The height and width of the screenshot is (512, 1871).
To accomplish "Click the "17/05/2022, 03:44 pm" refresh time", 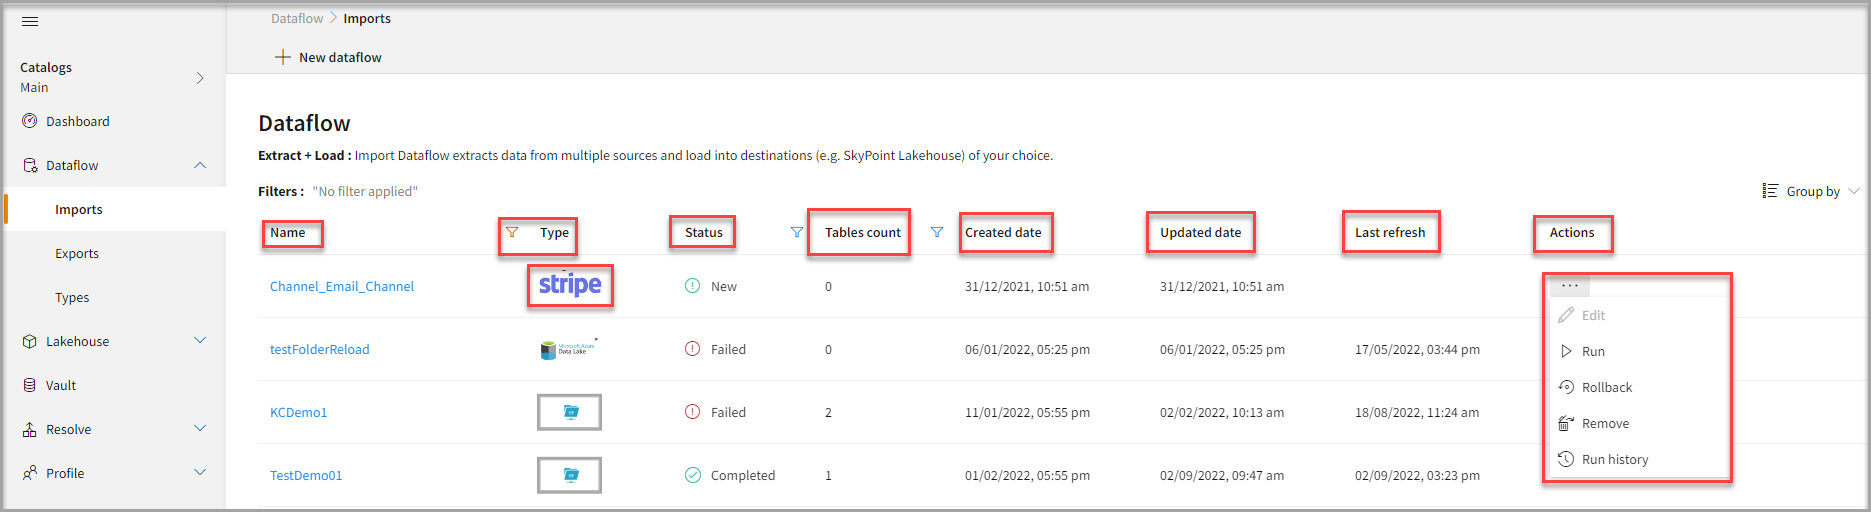I will (x=1417, y=349).
